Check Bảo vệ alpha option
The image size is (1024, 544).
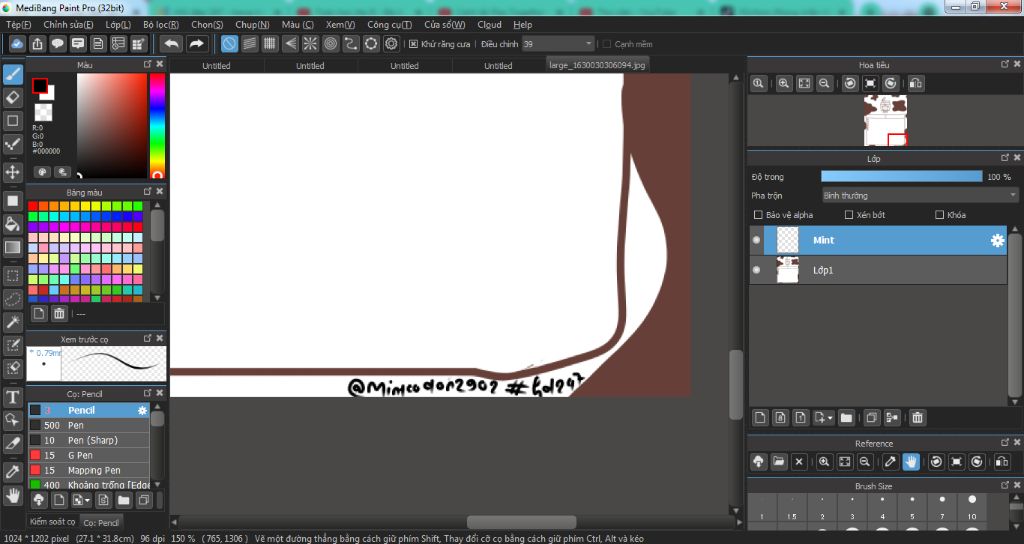758,214
